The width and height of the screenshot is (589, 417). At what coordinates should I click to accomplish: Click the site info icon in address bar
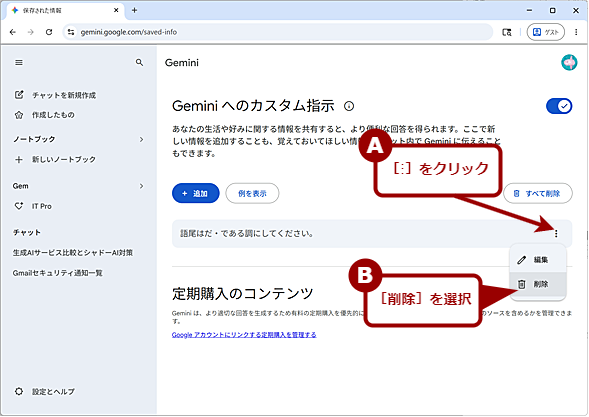71,32
